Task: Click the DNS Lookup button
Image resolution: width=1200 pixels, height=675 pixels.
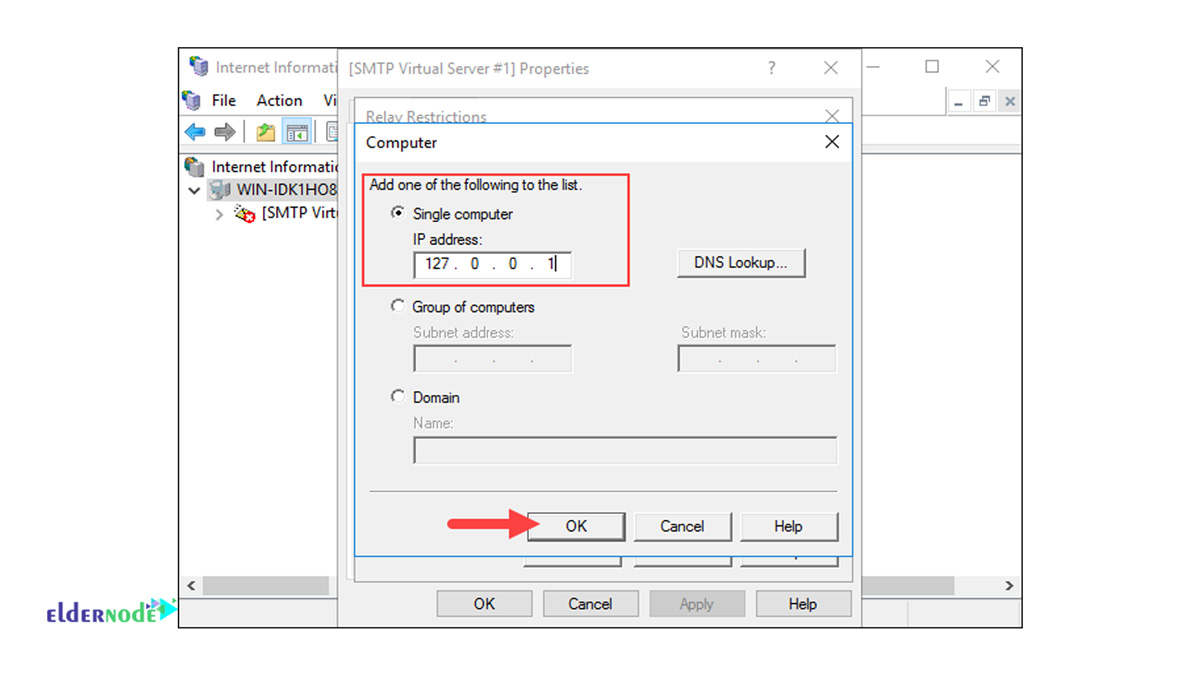Action: coord(741,263)
